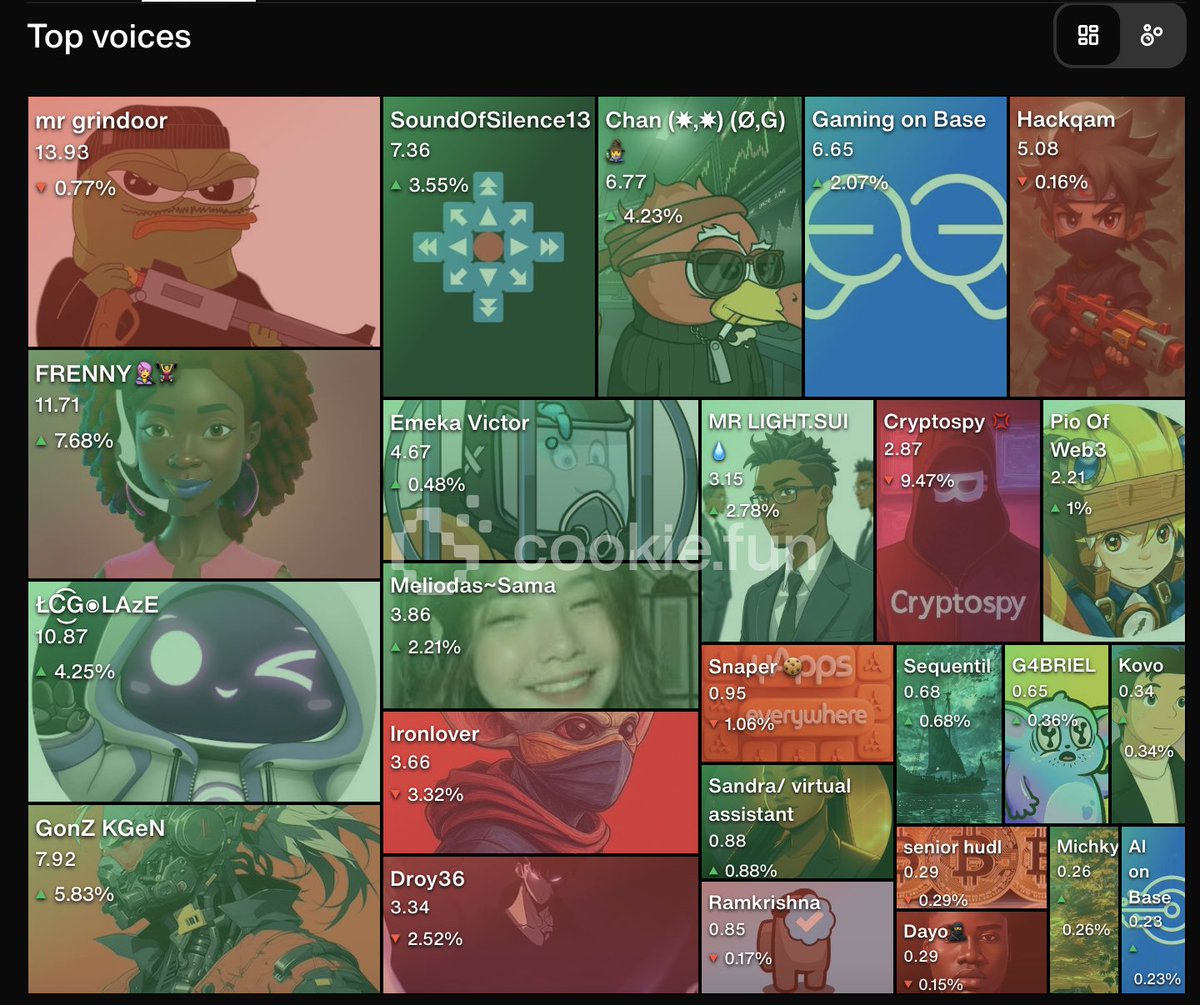Screen dimensions: 1200x1005
Task: Open the Emeka Victor tile
Action: pyautogui.click(x=540, y=480)
